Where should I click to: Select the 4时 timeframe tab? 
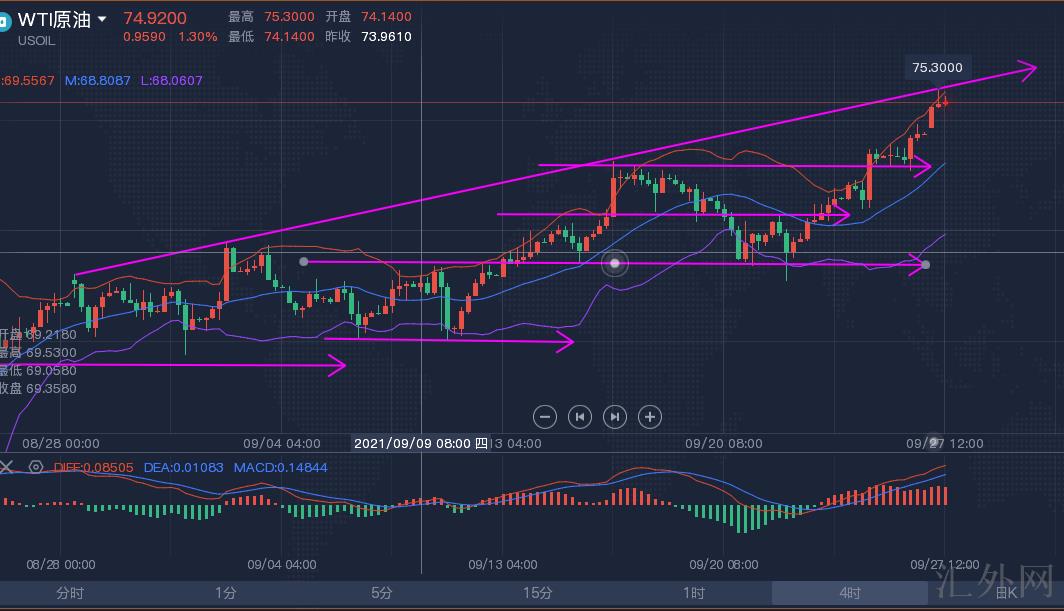tap(850, 593)
